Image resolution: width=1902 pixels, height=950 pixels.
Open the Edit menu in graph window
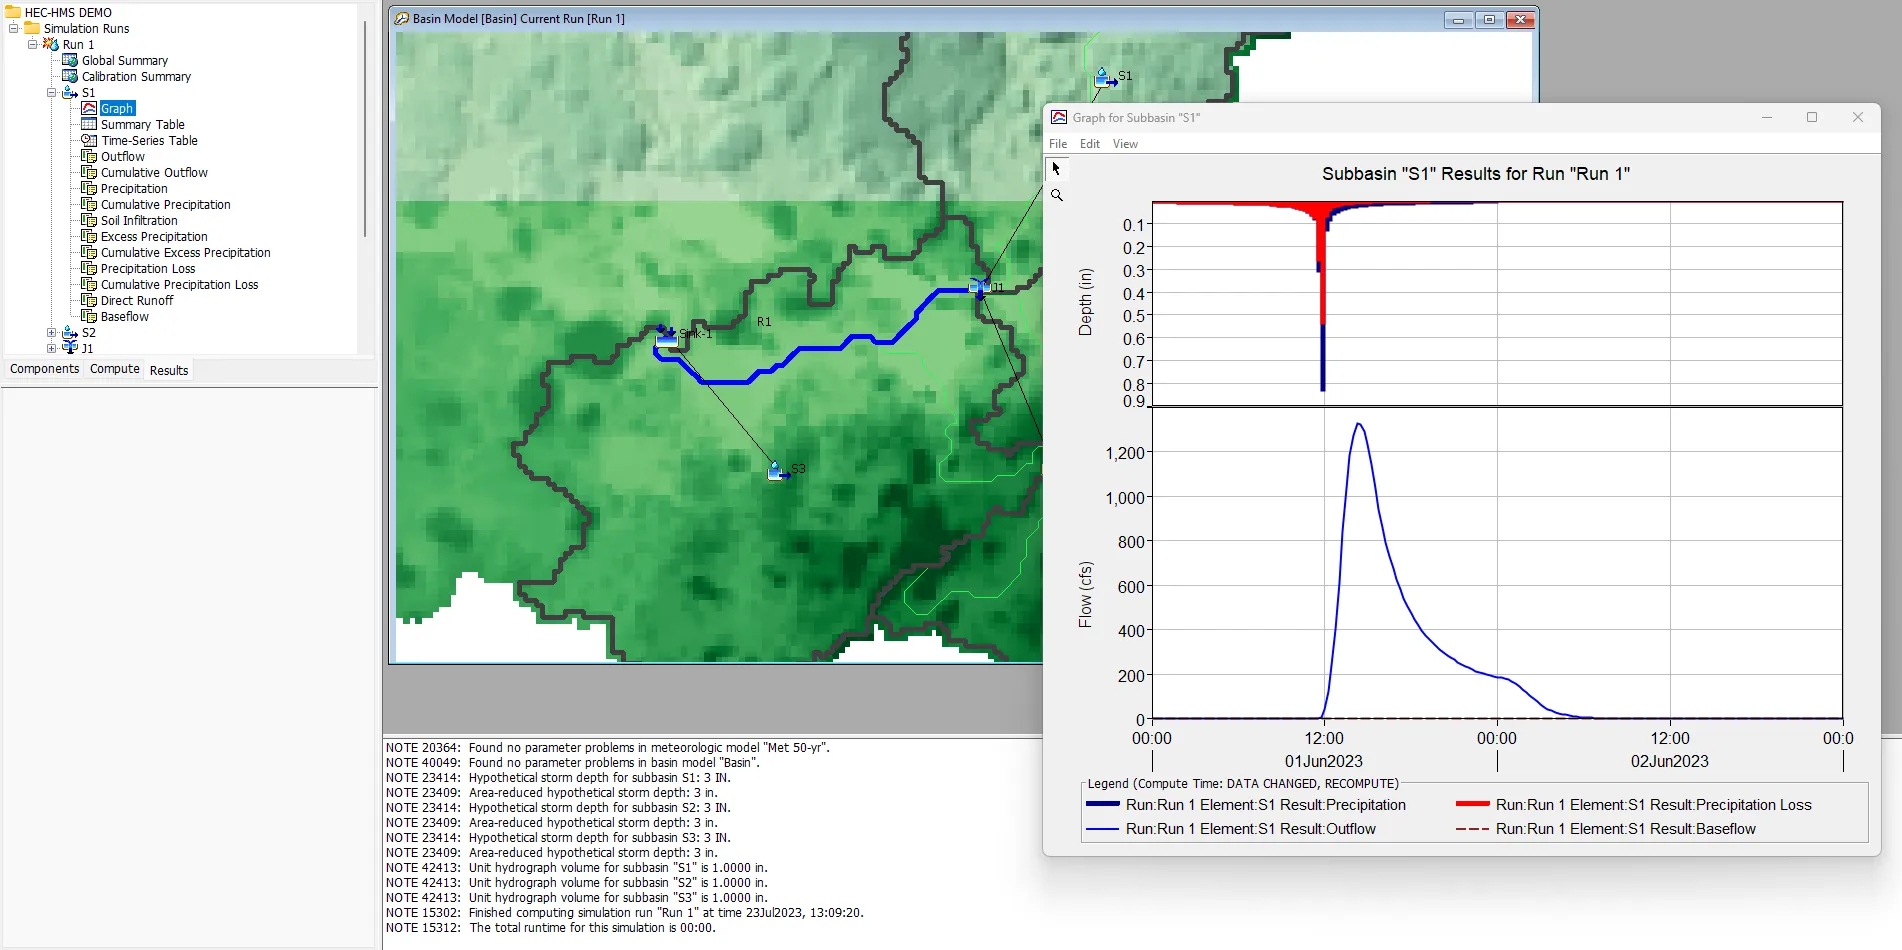[x=1090, y=144]
